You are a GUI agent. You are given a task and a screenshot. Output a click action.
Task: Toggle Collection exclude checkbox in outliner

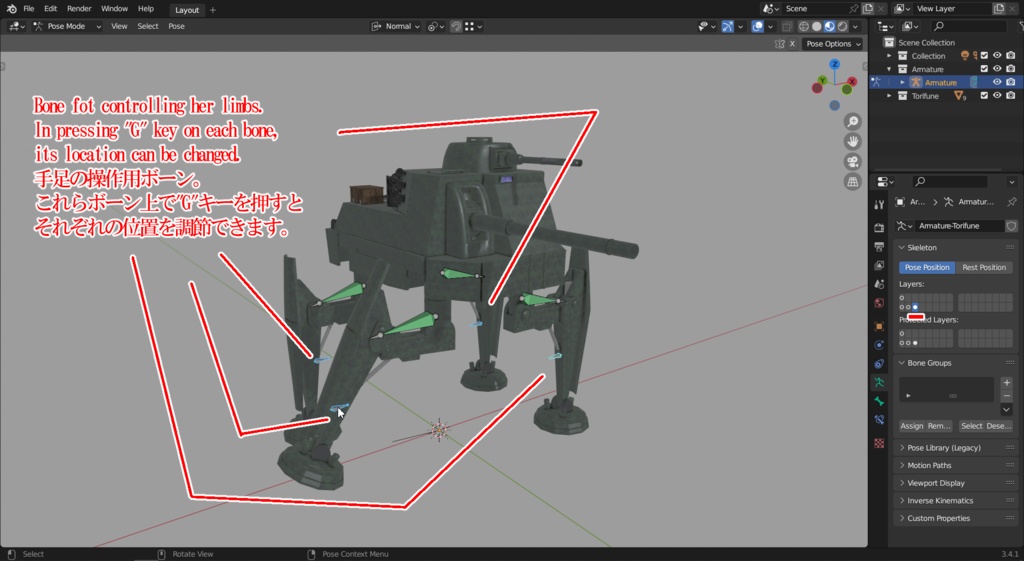coord(984,56)
